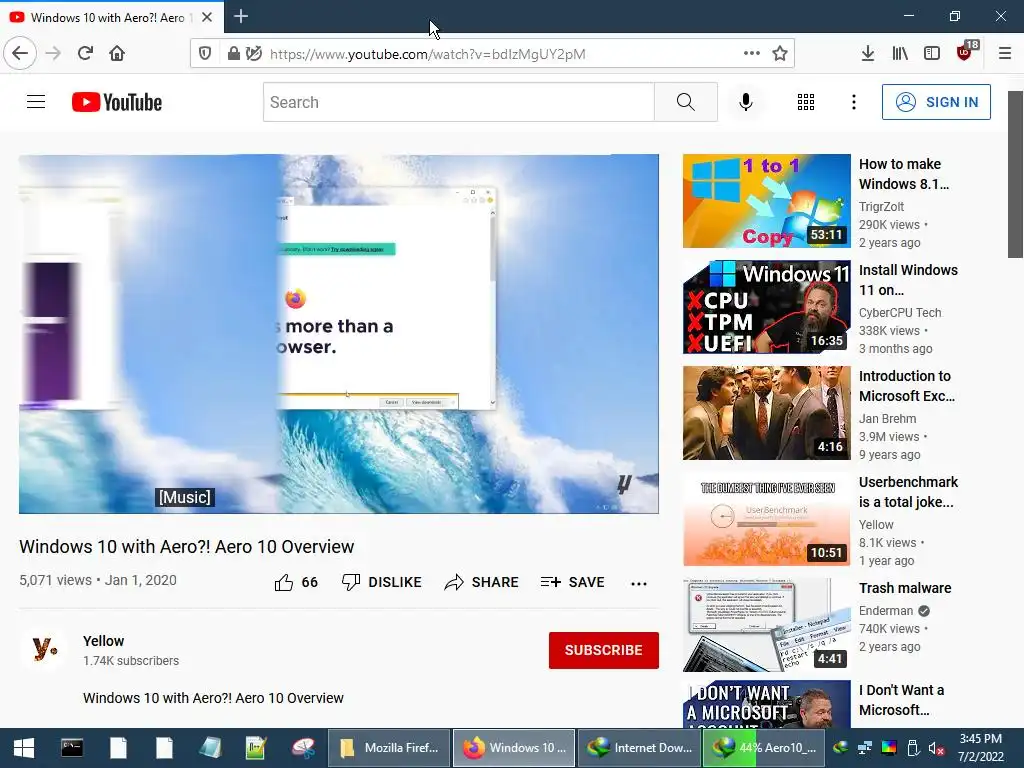The width and height of the screenshot is (1024, 768).
Task: Save the video to a playlist
Action: [x=573, y=582]
